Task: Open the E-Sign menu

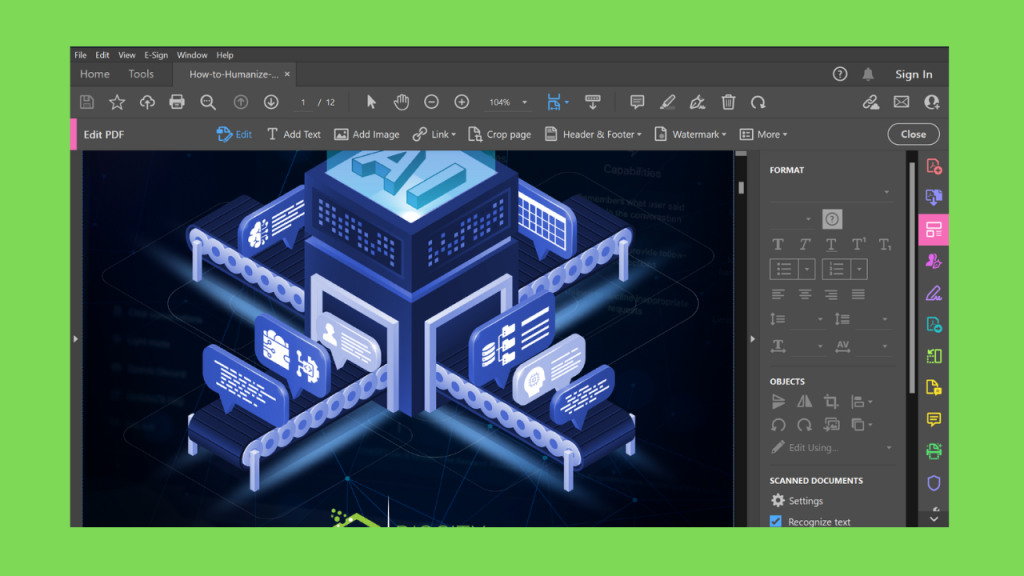Action: pos(156,55)
